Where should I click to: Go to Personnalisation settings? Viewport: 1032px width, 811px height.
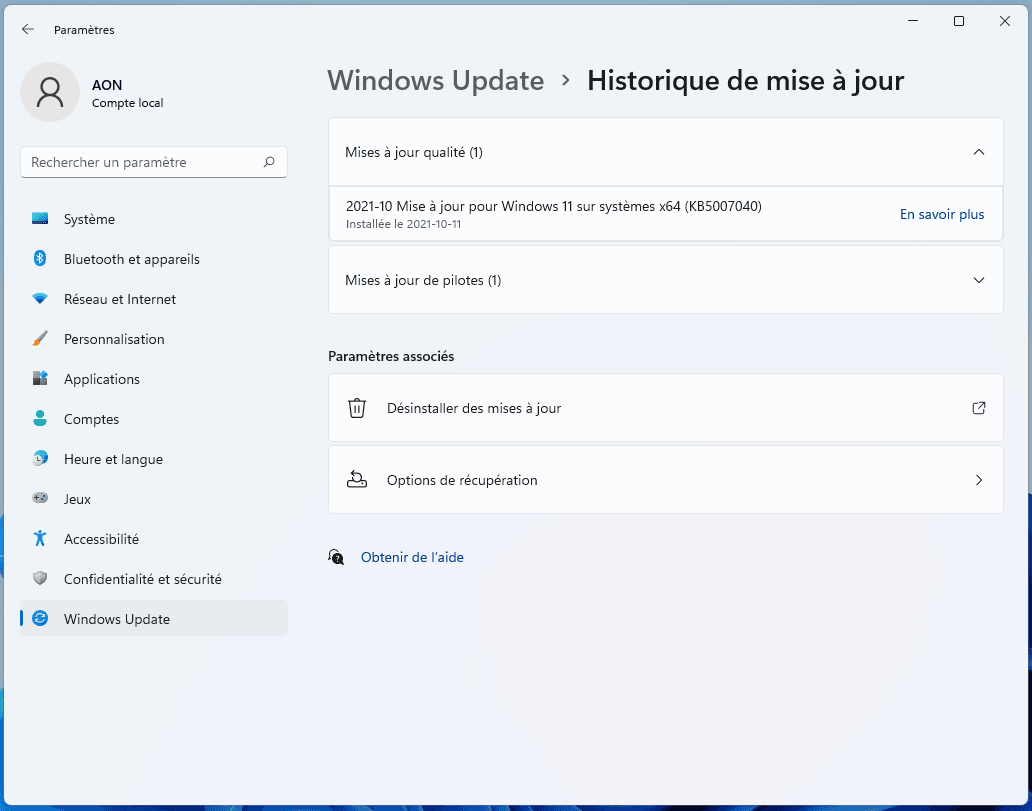click(x=154, y=339)
